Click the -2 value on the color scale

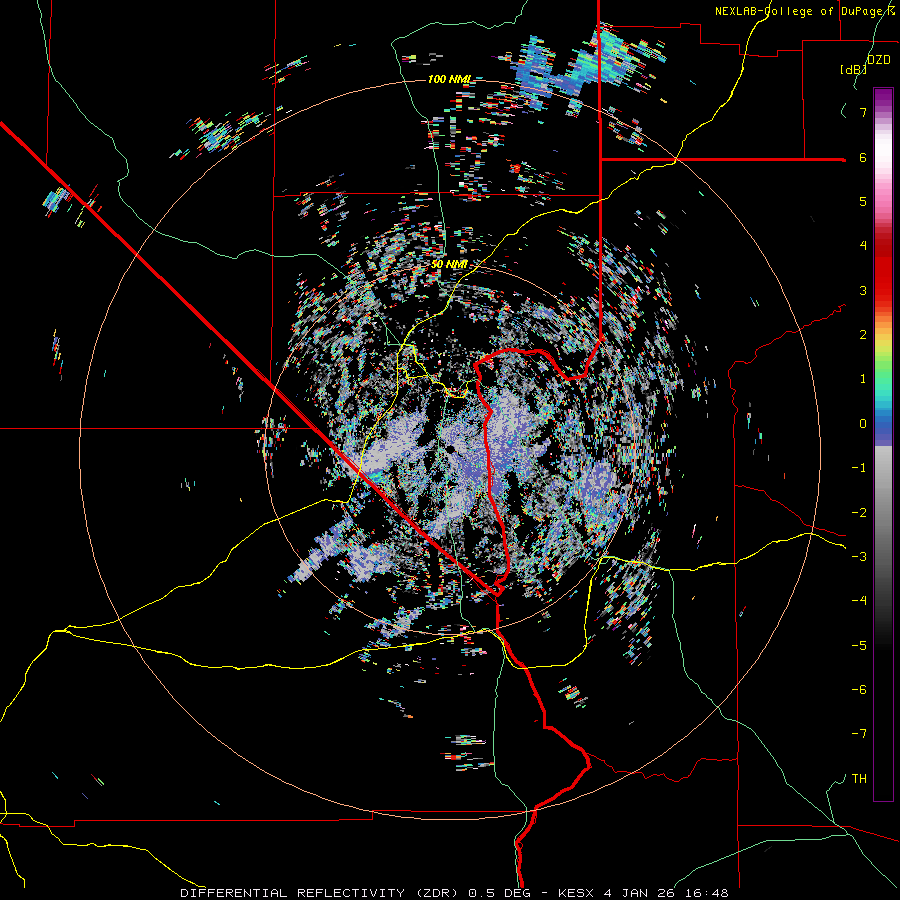click(859, 513)
